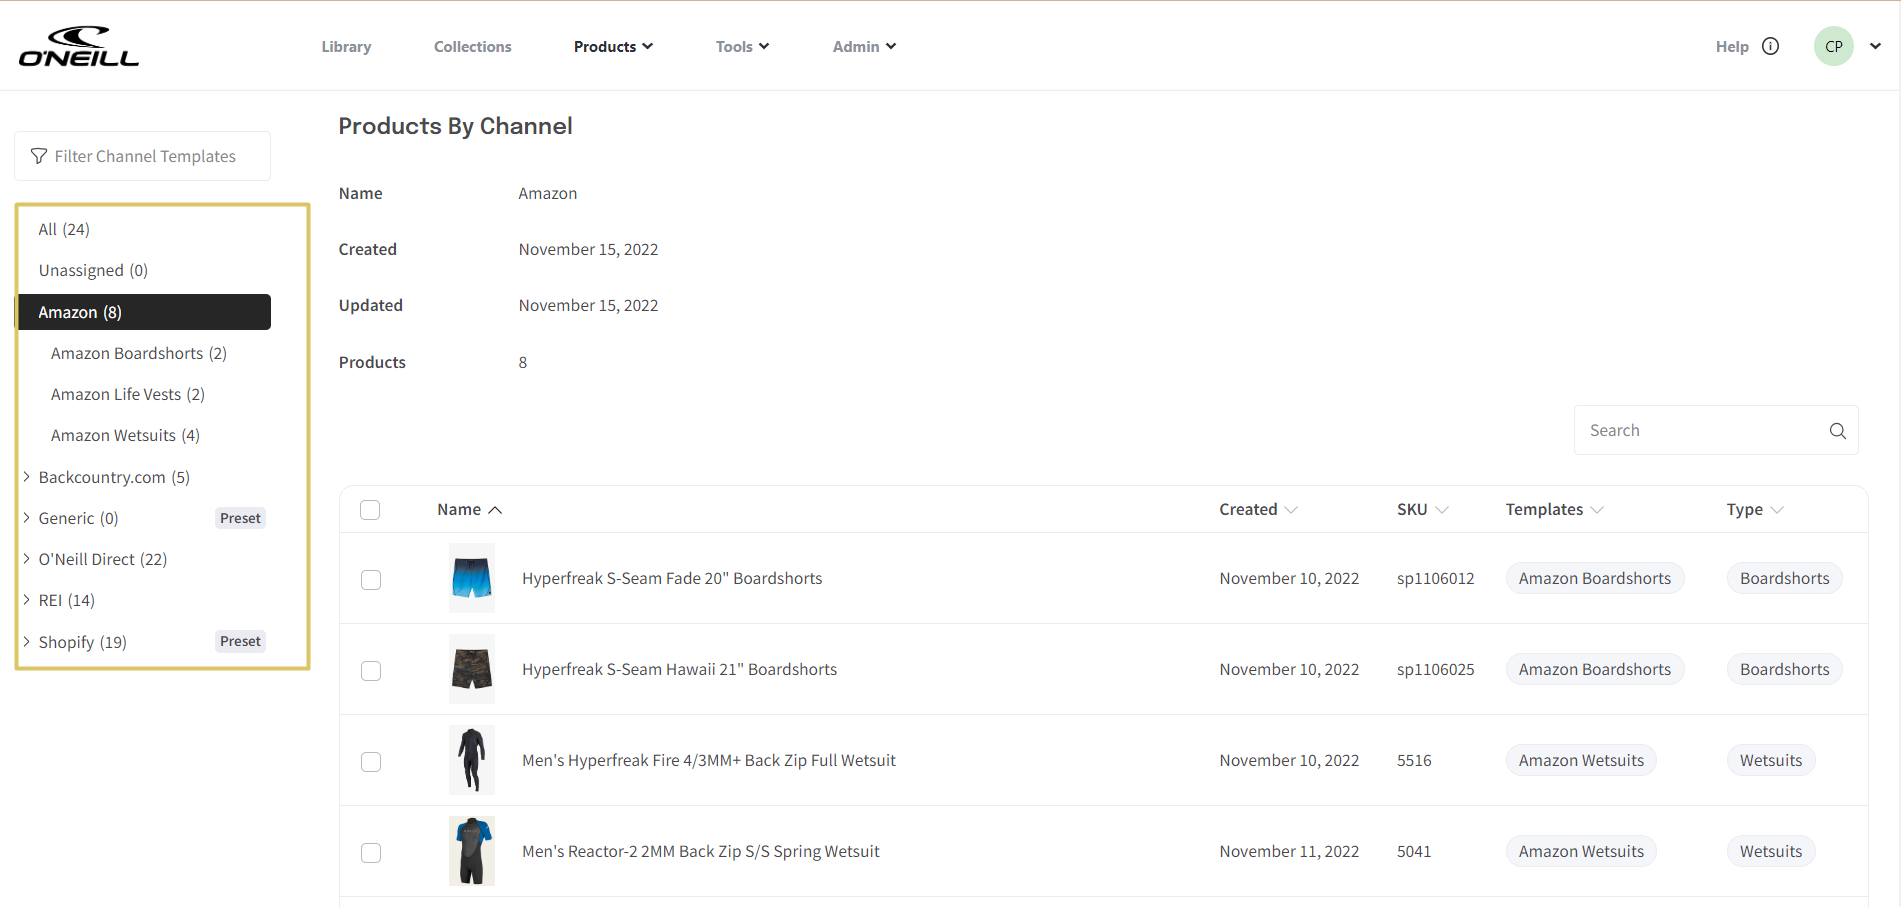
Task: Open Men's Hyperfreak Fire 4/3MM+ Wetsuit
Action: point(709,760)
